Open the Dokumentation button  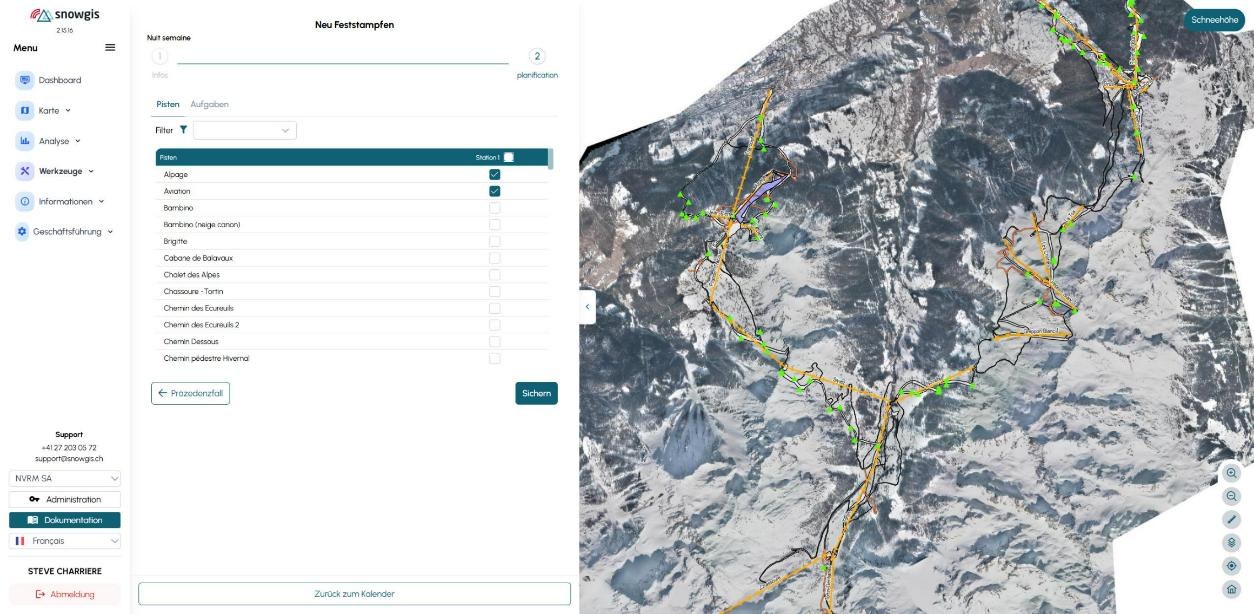point(65,520)
